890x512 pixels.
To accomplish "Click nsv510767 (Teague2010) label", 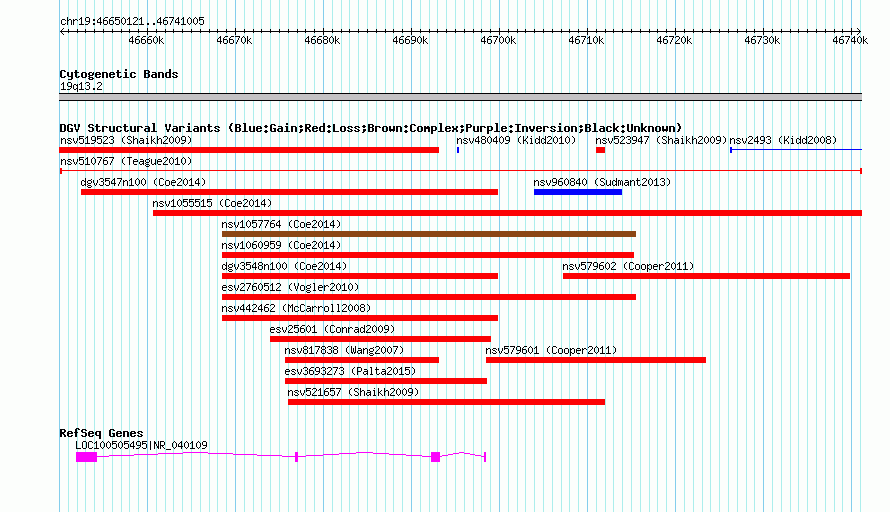I will [126, 161].
